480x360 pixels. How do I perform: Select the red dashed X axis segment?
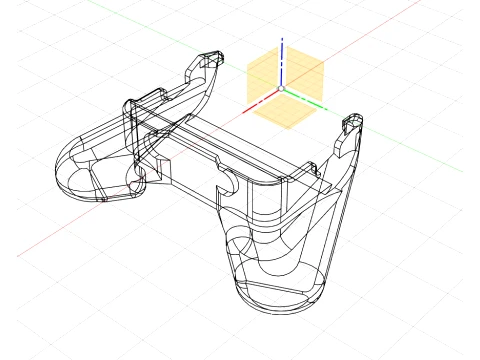pyautogui.click(x=260, y=102)
